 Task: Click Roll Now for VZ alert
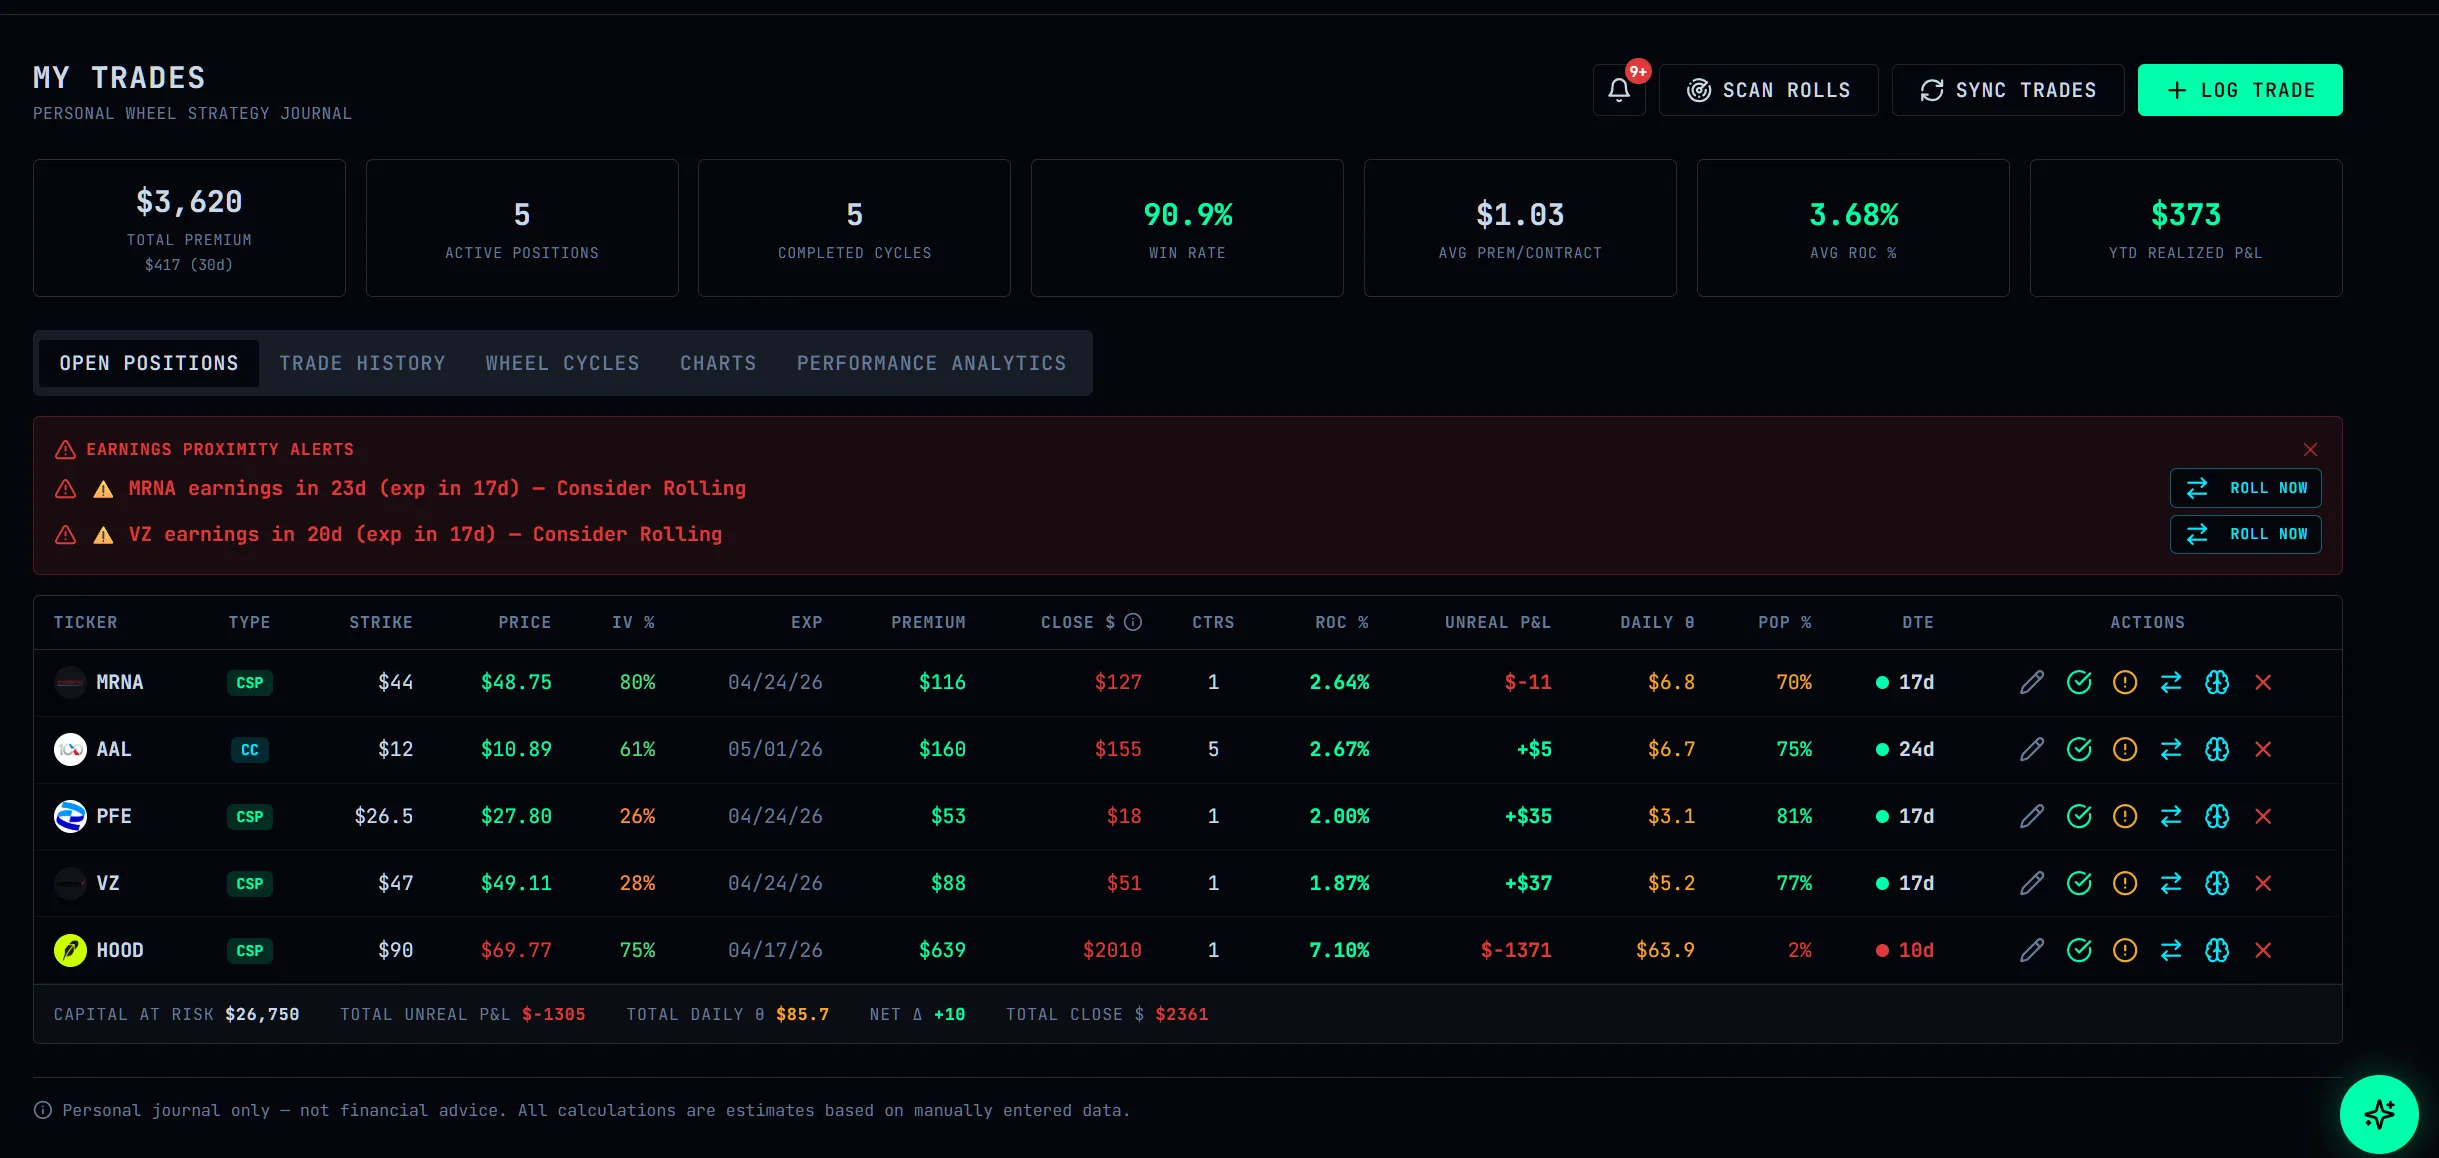(x=2246, y=534)
